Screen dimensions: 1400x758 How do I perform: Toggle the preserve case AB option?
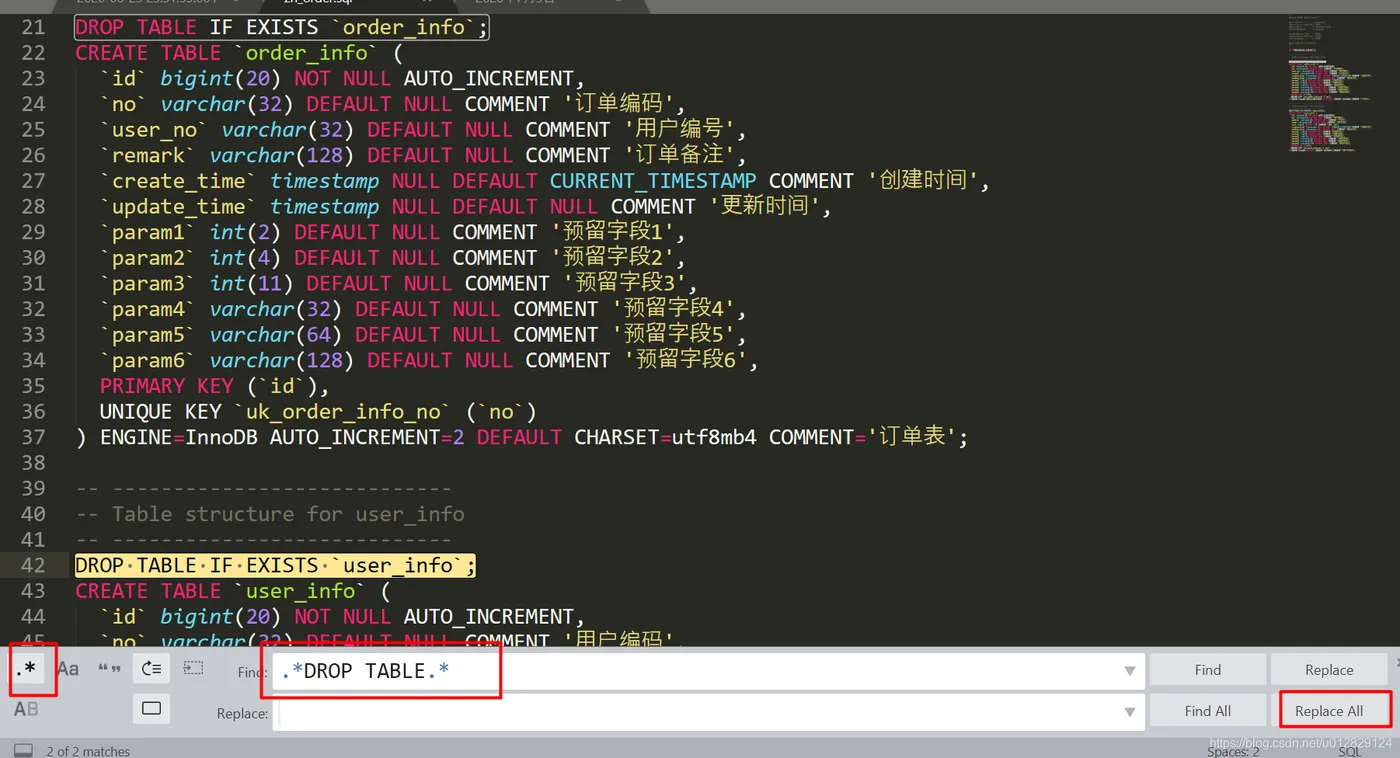(26, 709)
